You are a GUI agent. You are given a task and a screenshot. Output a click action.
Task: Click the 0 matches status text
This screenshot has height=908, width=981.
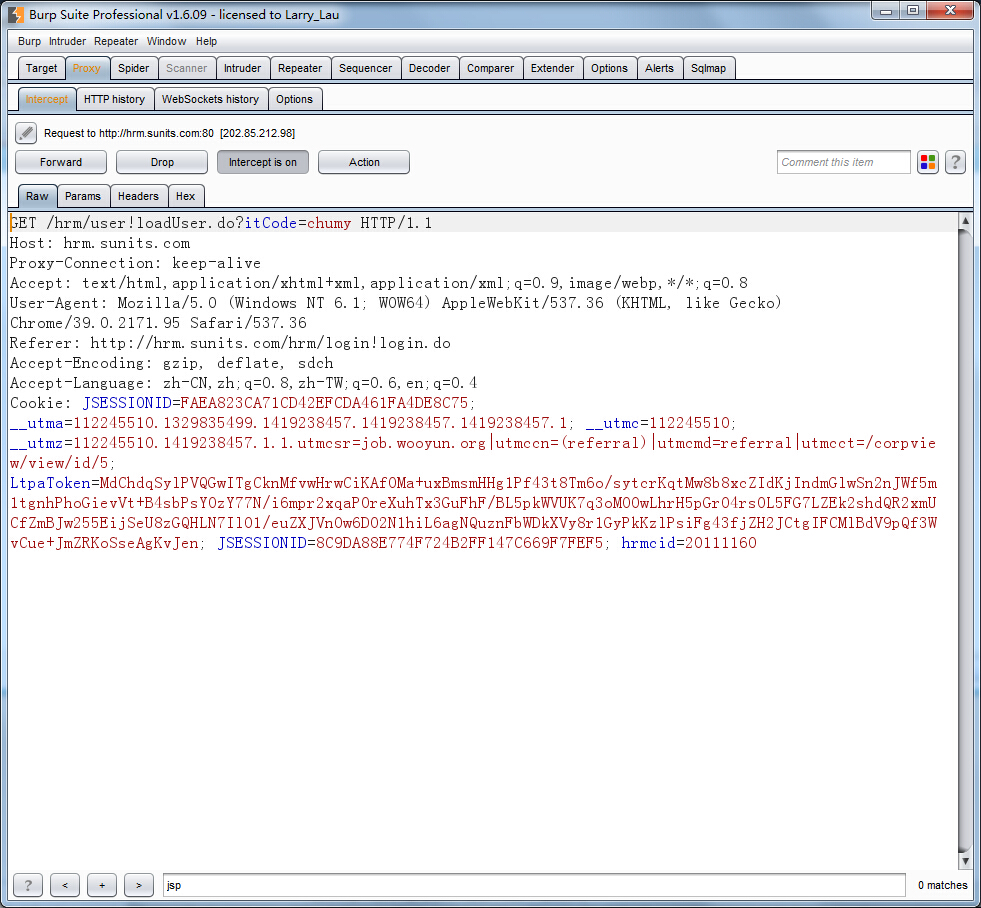point(942,885)
